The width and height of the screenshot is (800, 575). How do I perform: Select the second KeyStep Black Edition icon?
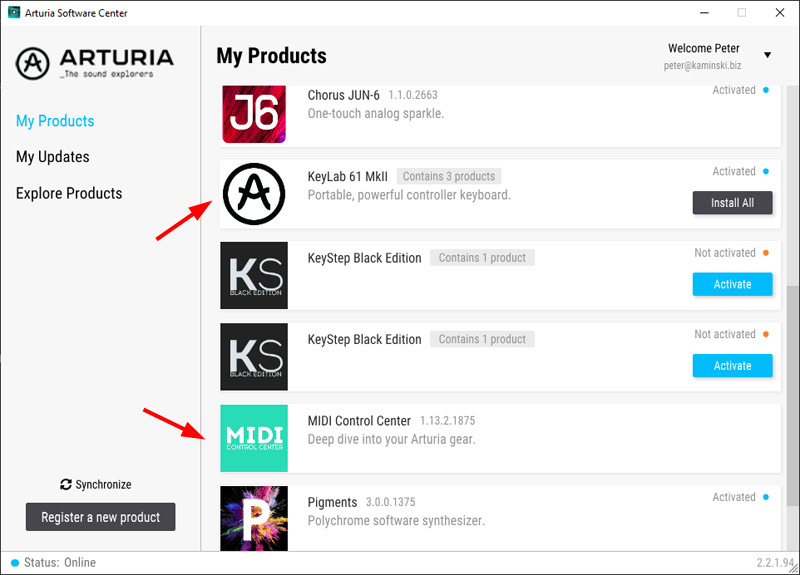pyautogui.click(x=254, y=357)
